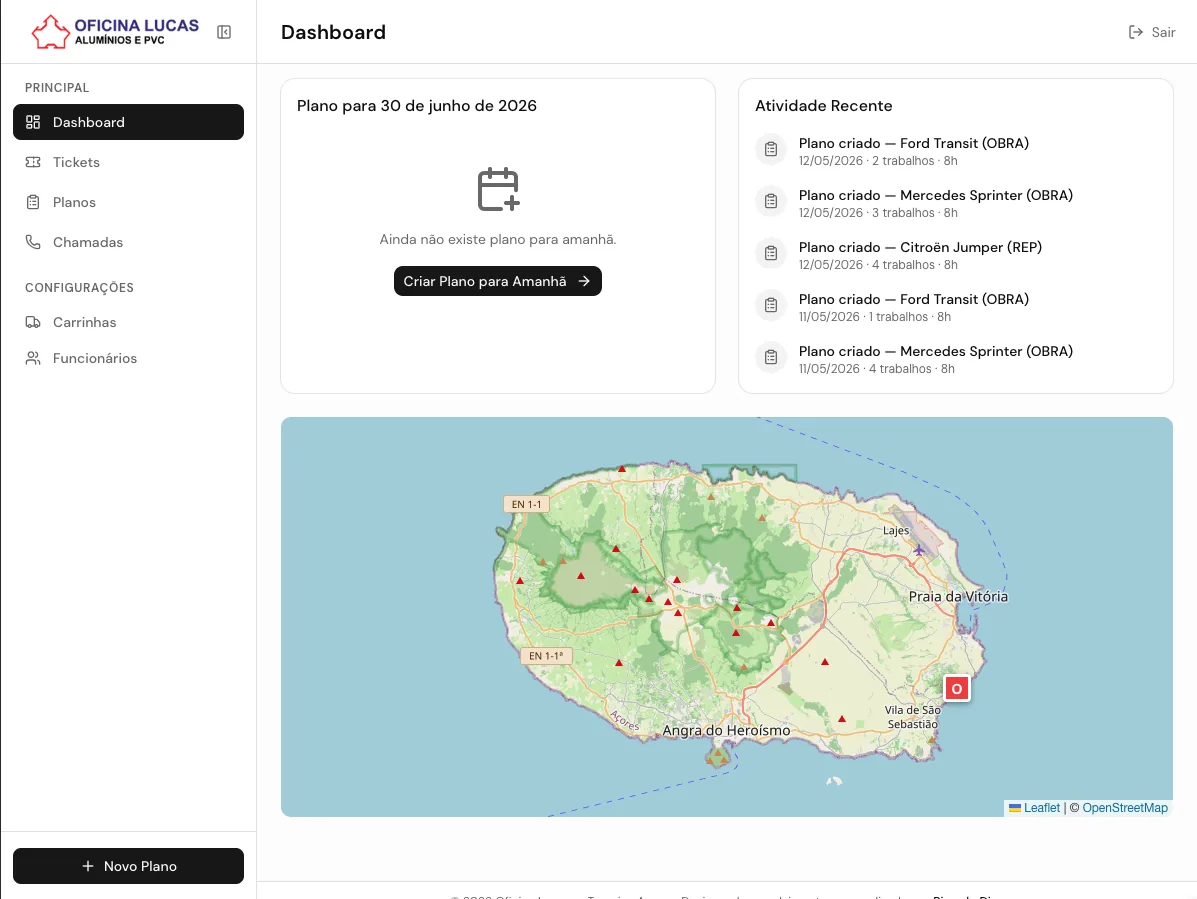Click the logout arrow icon beside Sair
Screen dimensions: 1197x899
pos(1136,32)
